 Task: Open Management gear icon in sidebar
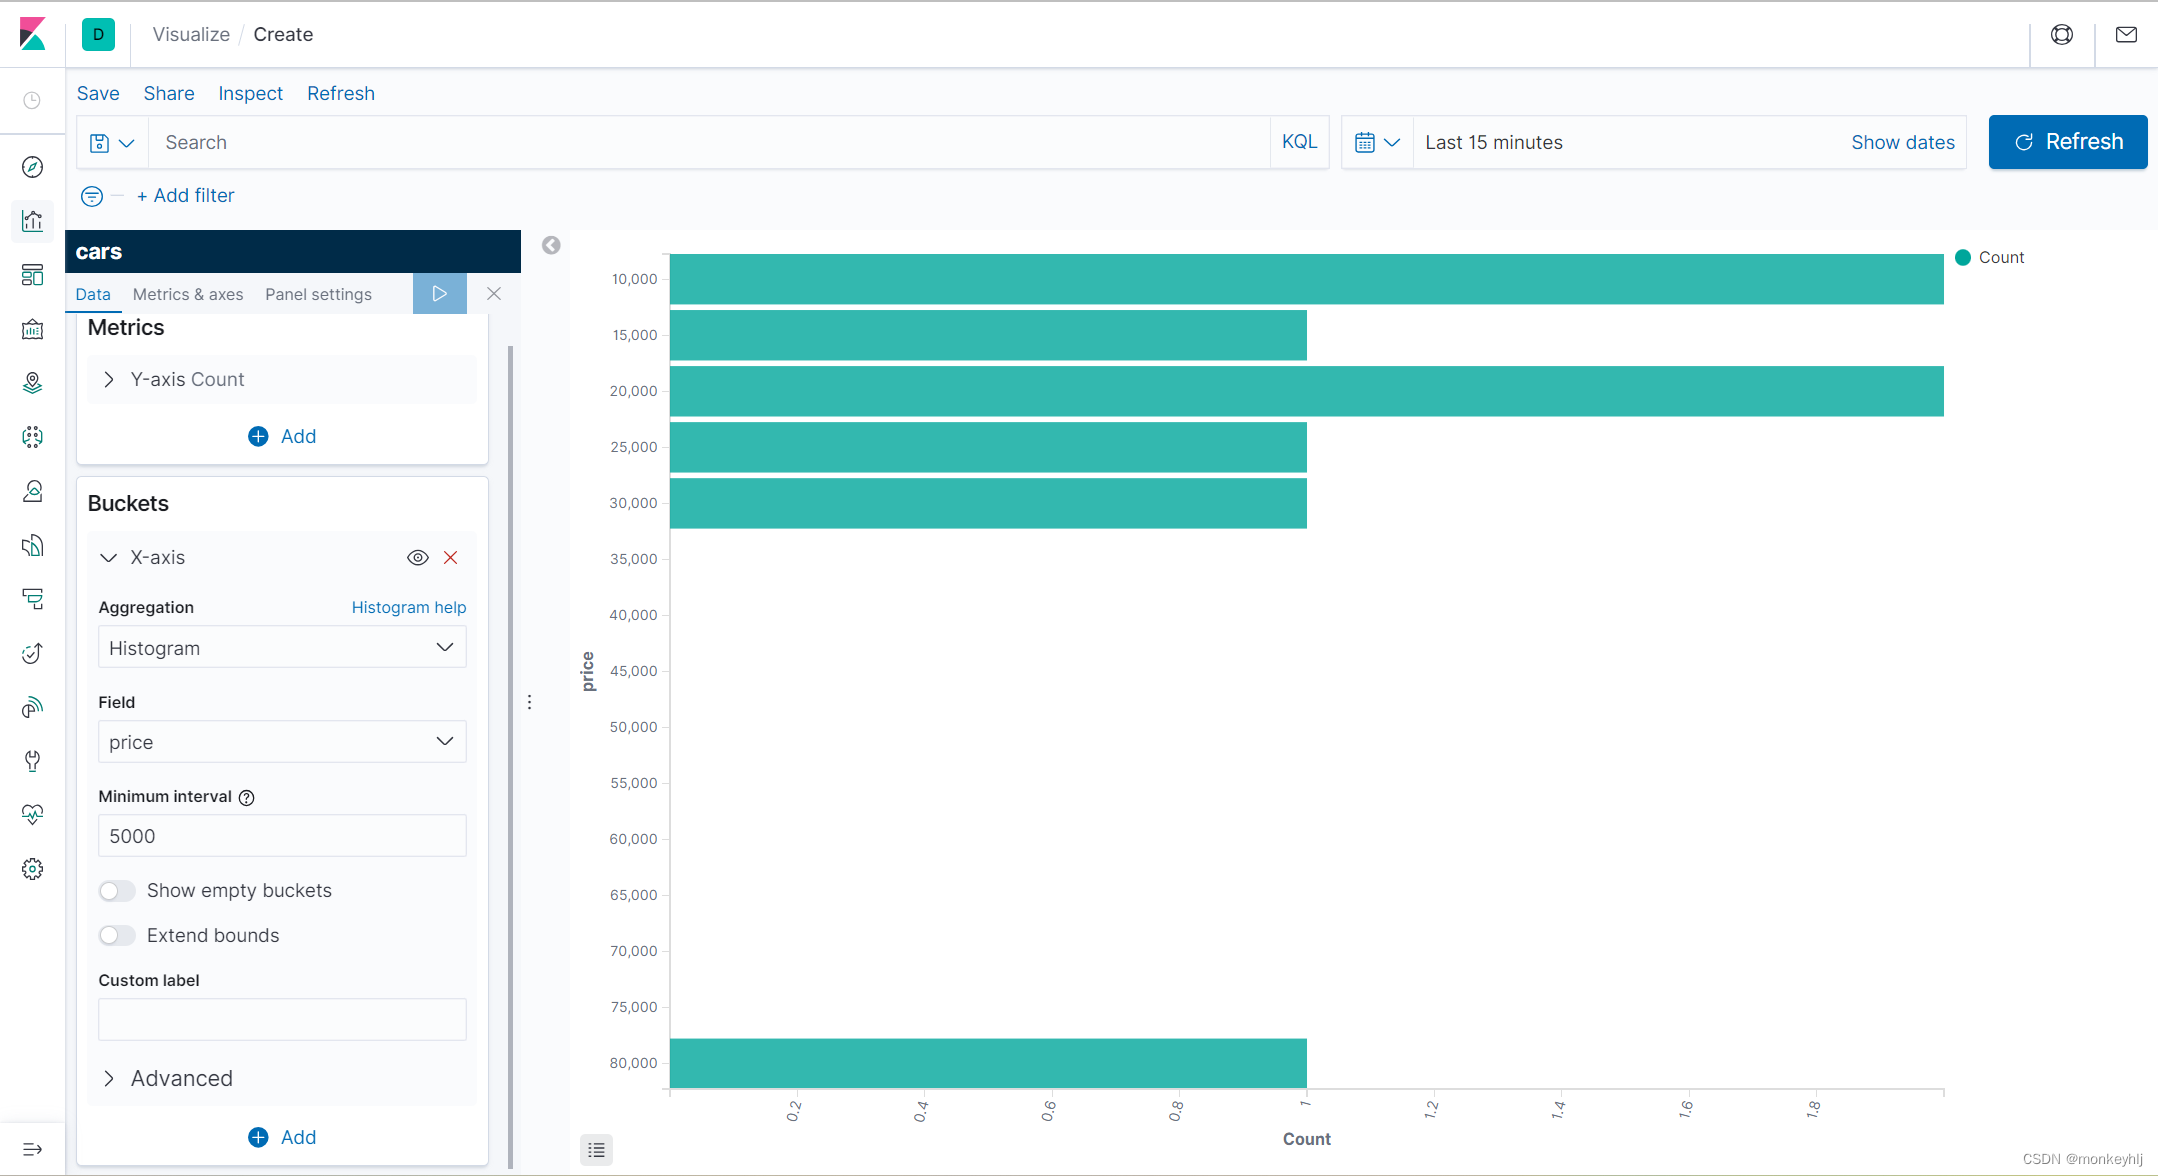tap(32, 869)
